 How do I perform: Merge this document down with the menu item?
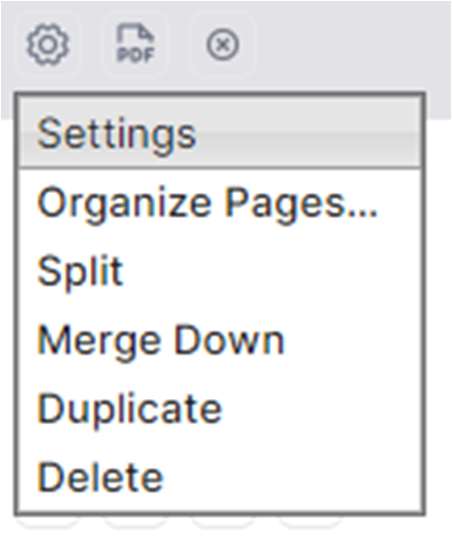tap(219, 341)
